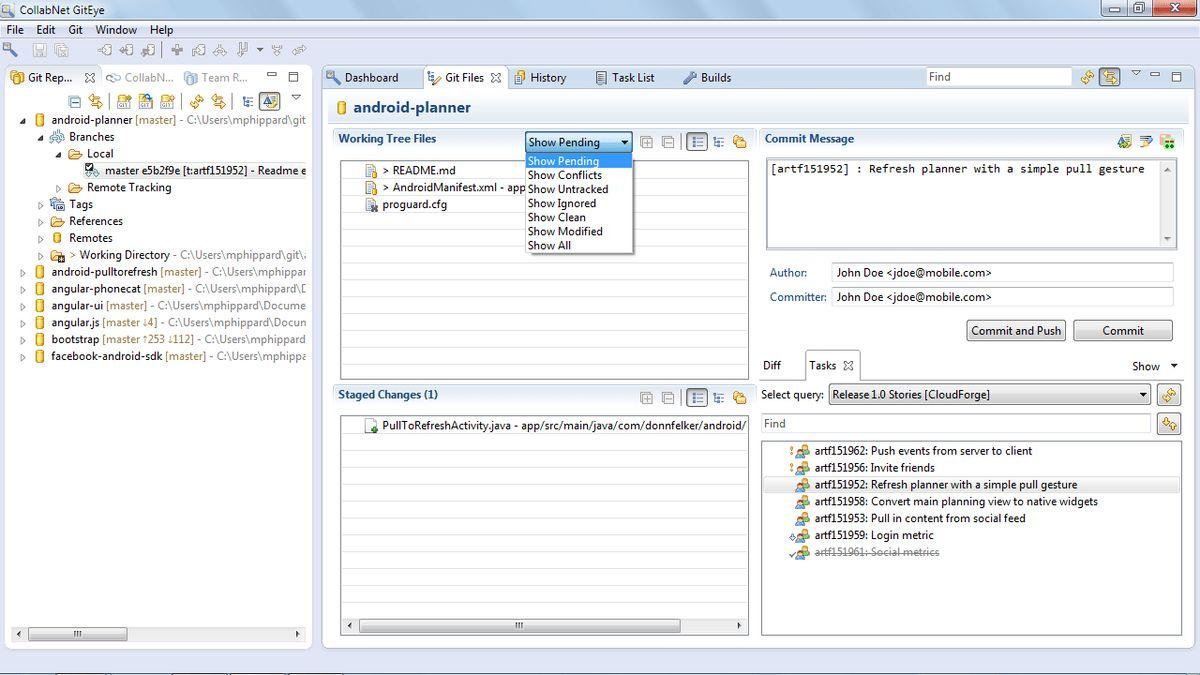This screenshot has width=1200, height=675.
Task: Expand the Tags node
Action: click(41, 205)
